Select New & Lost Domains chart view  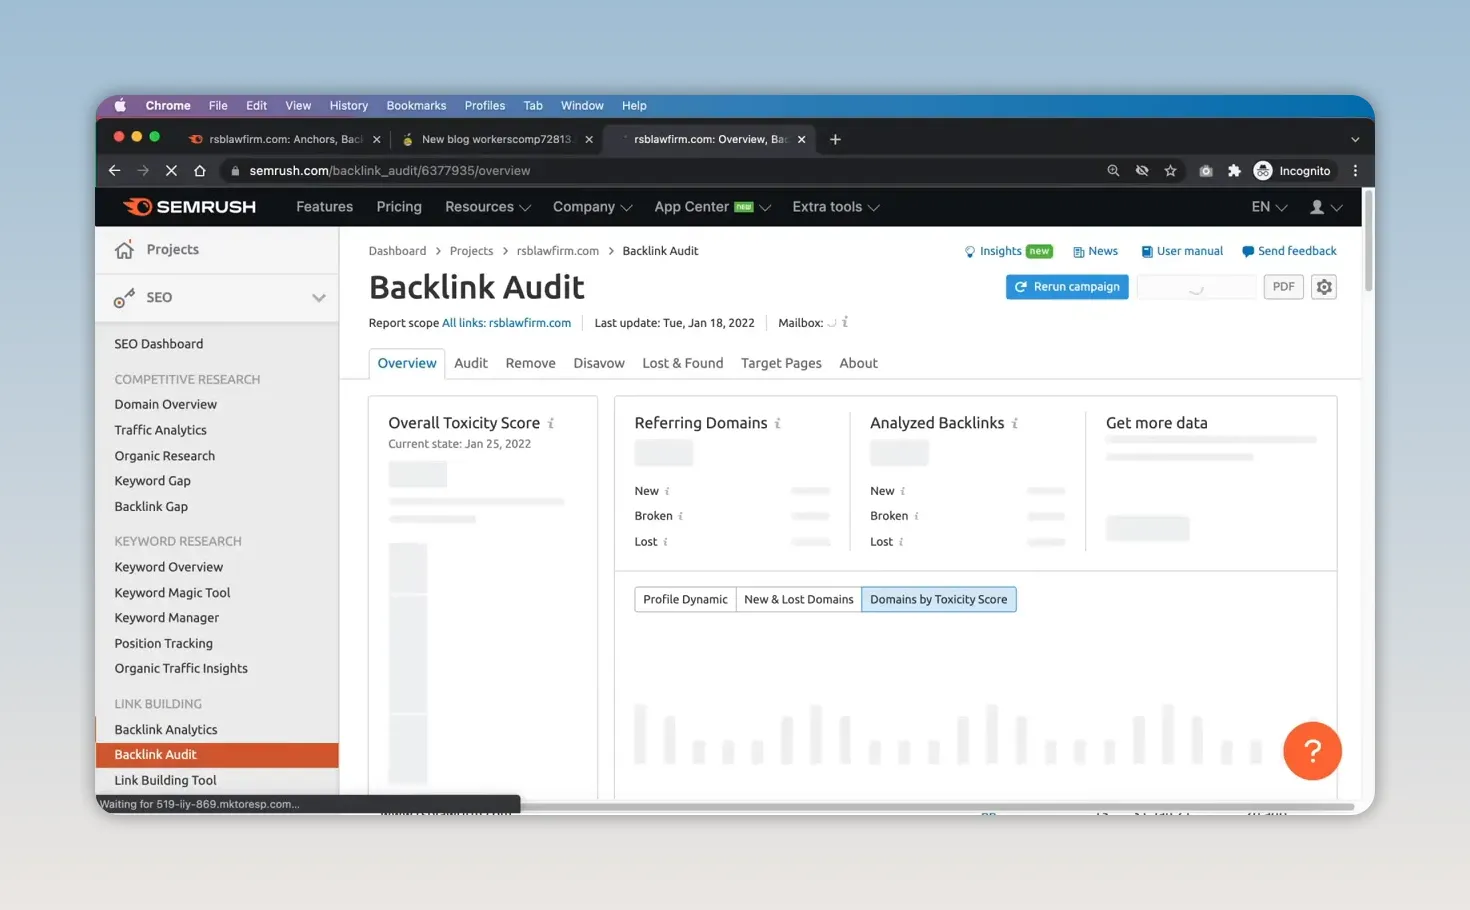(x=798, y=599)
